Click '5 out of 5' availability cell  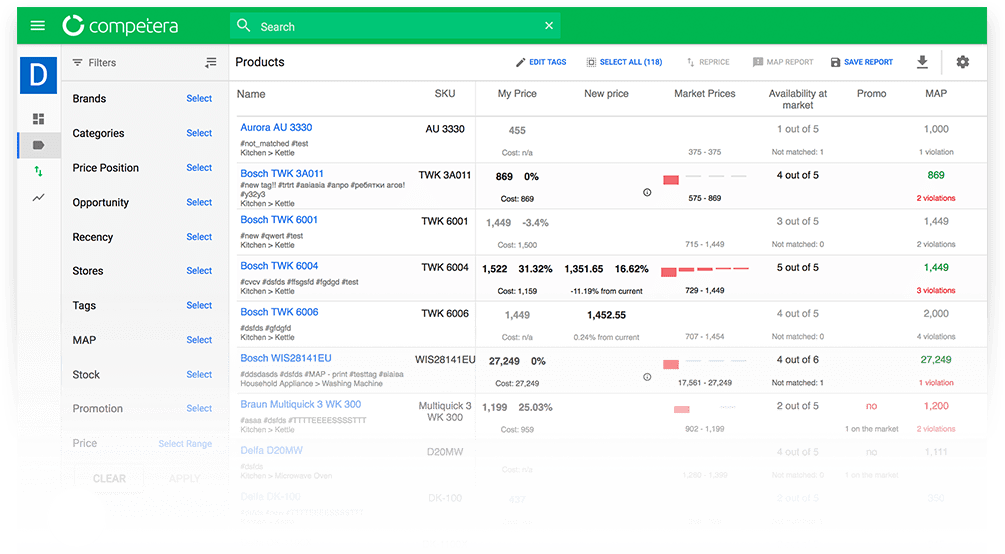[x=797, y=267]
